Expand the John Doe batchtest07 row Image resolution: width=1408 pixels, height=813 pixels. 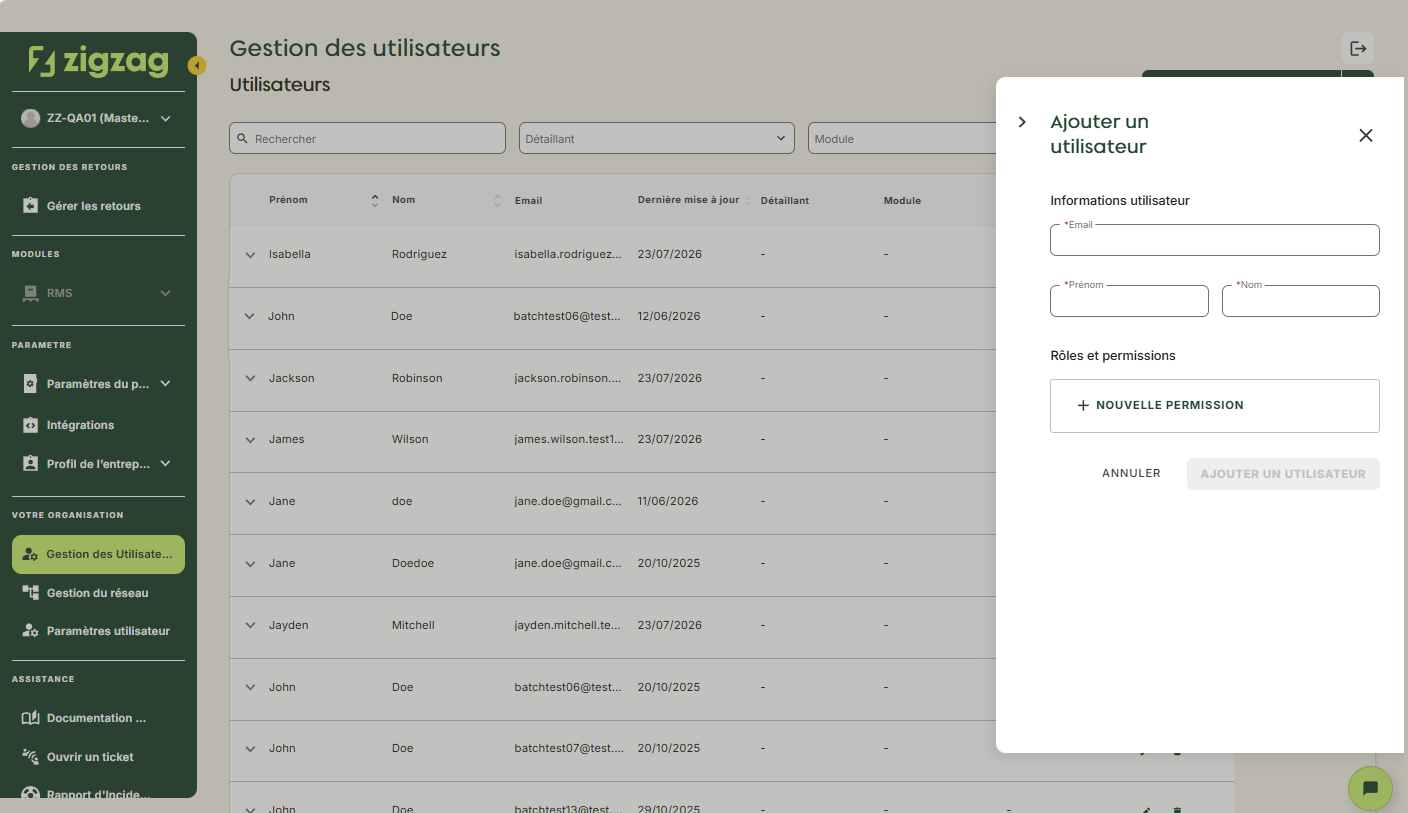point(250,749)
